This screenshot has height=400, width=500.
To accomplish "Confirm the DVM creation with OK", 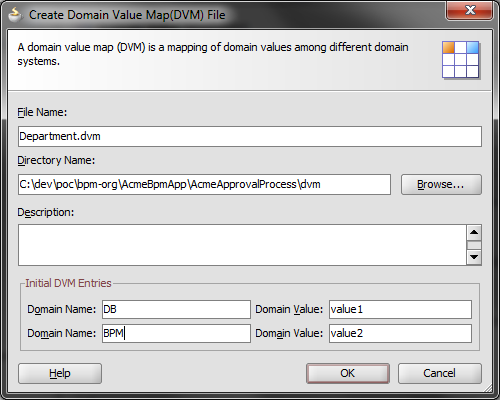I will pos(348,373).
